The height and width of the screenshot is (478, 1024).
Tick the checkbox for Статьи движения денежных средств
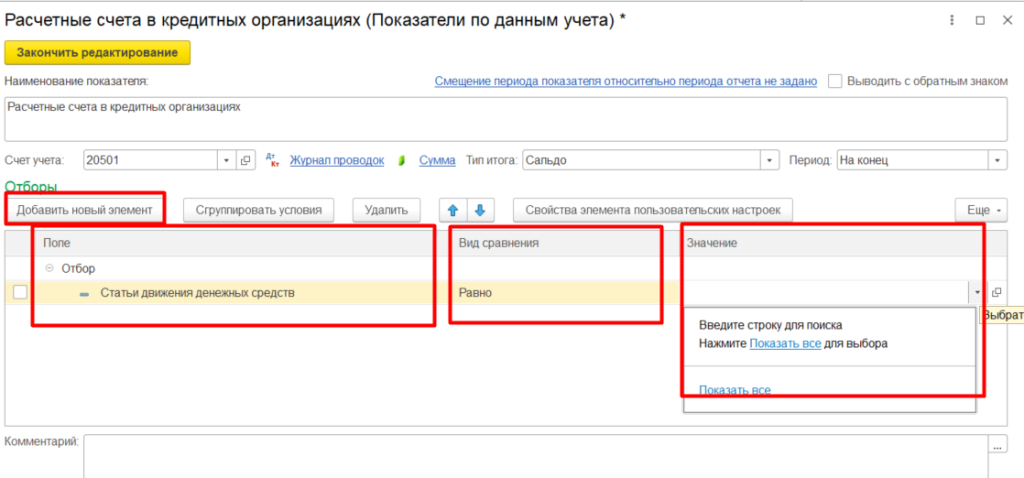[x=19, y=293]
